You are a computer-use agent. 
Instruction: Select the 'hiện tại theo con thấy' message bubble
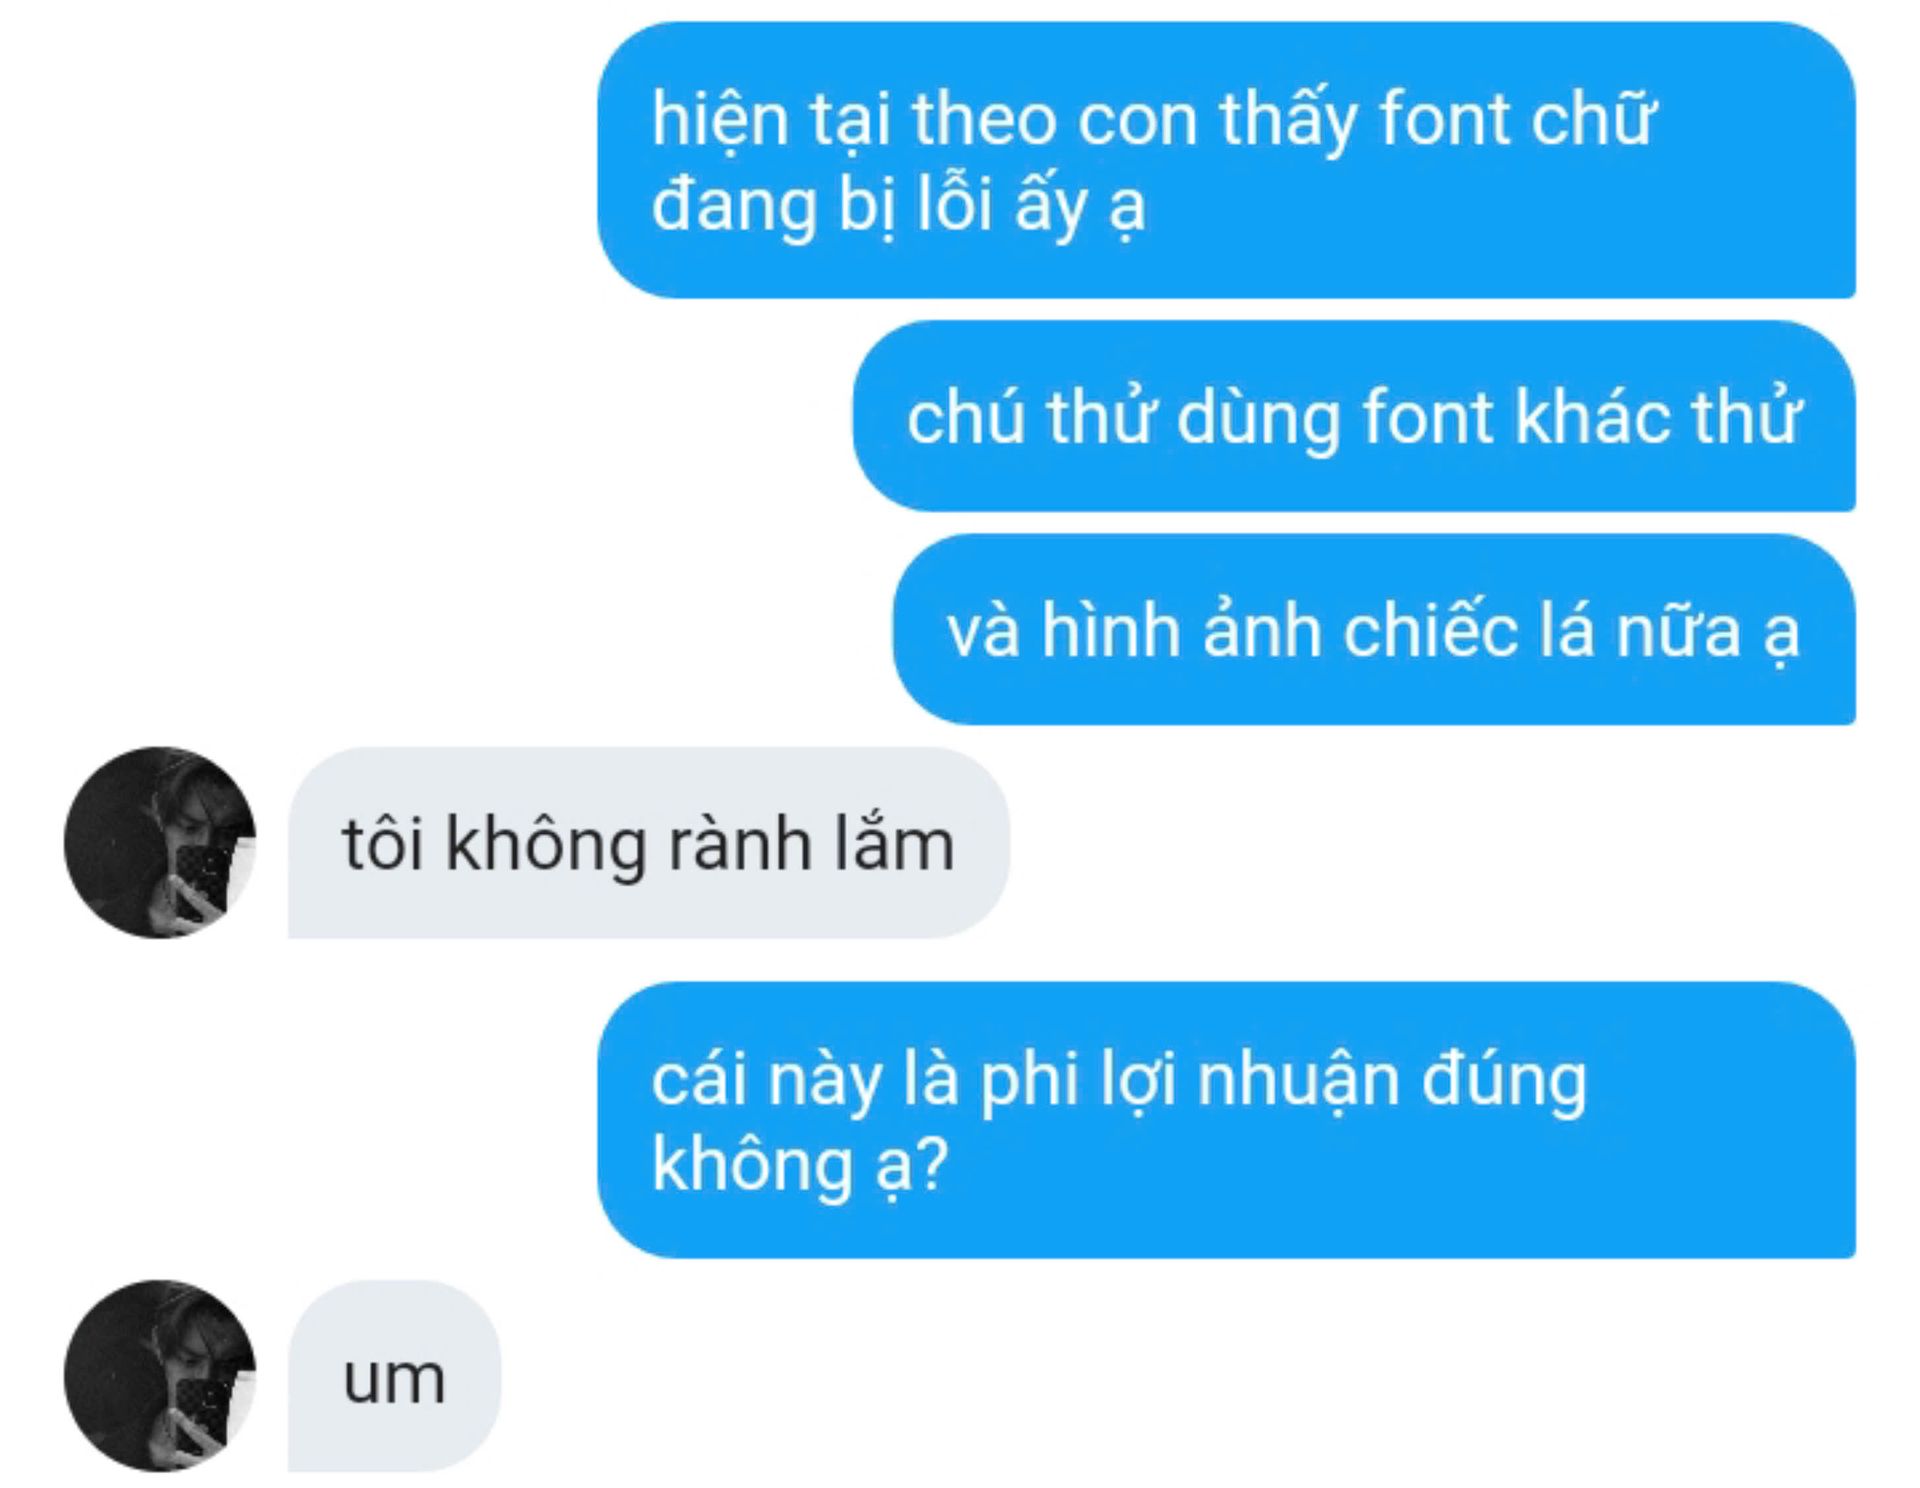click(1226, 160)
